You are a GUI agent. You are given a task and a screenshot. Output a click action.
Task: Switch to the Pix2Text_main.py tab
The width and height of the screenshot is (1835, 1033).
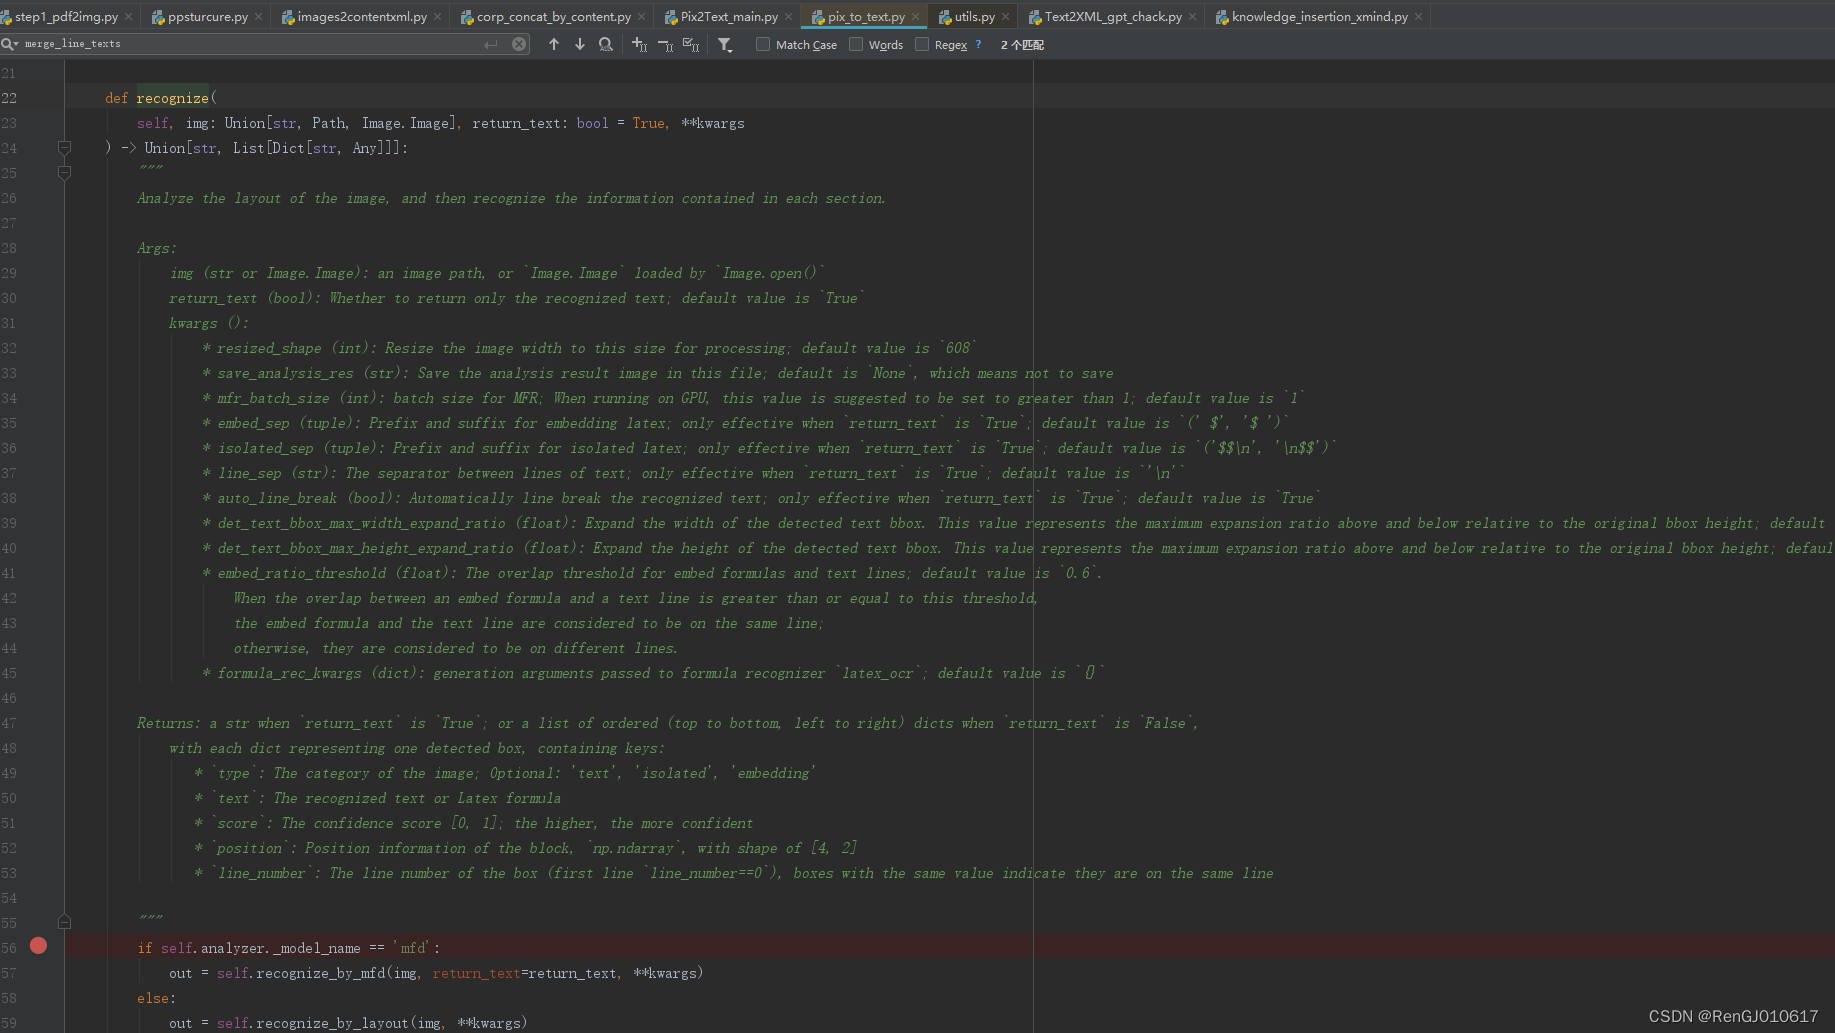[x=729, y=17]
